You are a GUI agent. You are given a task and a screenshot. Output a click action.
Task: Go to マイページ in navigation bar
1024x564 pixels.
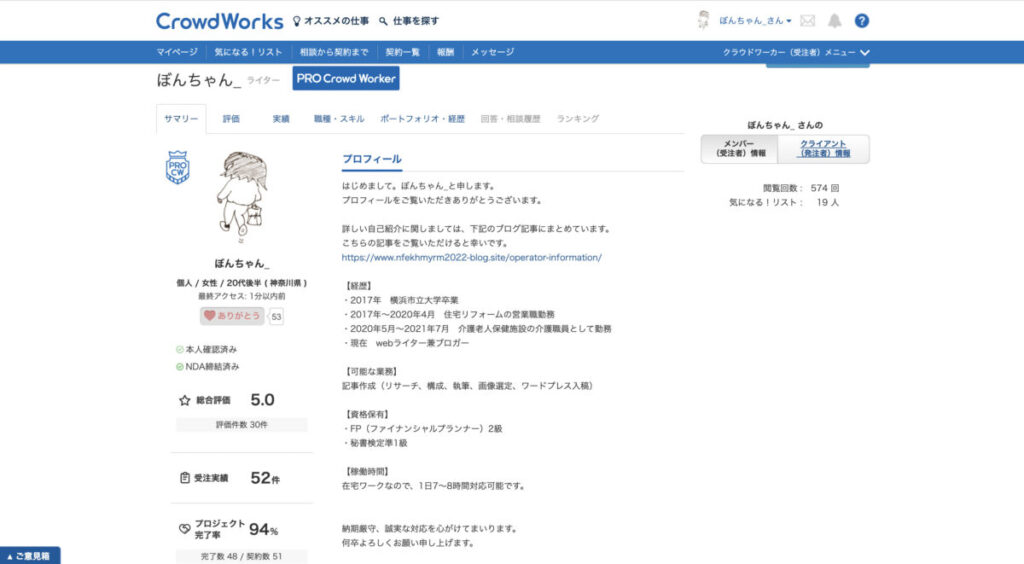[x=177, y=52]
